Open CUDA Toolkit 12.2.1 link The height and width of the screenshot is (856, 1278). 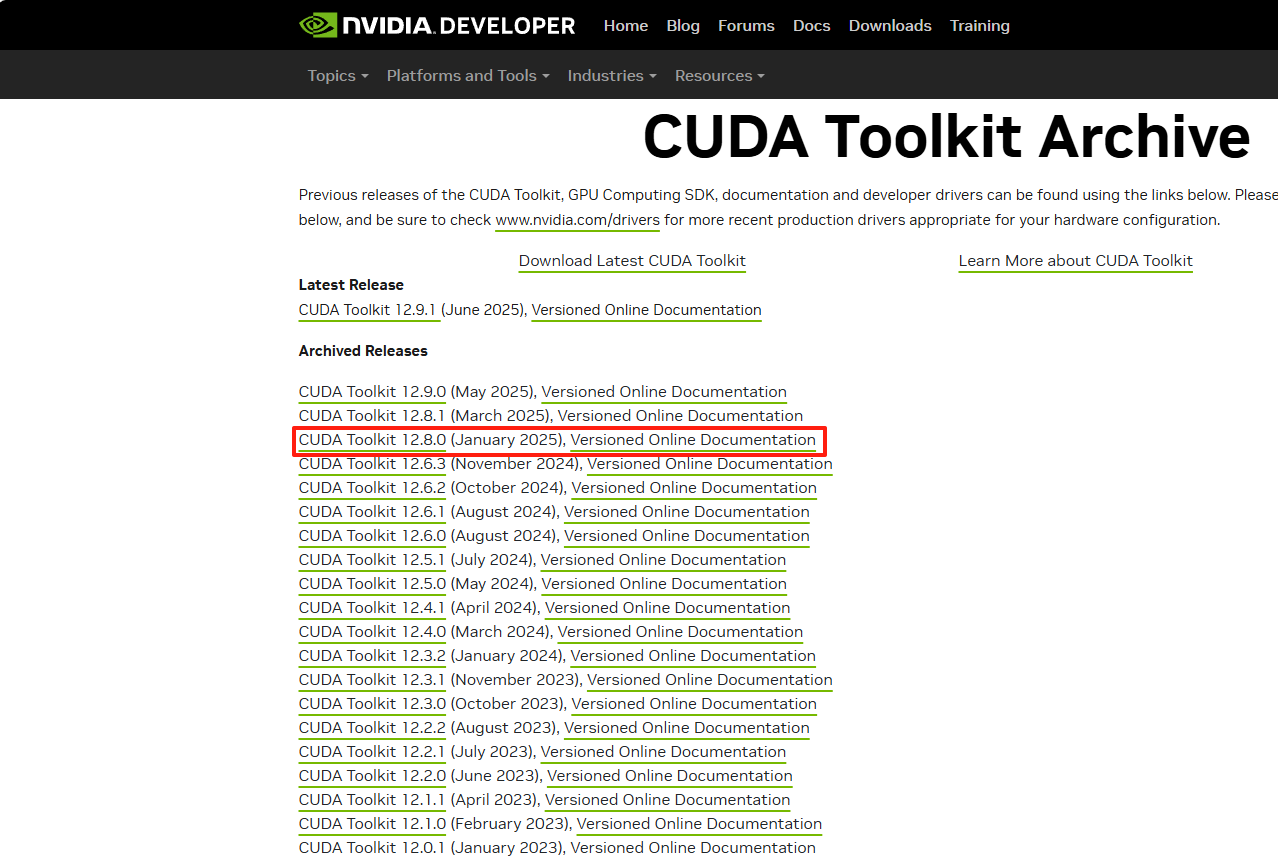pos(372,752)
